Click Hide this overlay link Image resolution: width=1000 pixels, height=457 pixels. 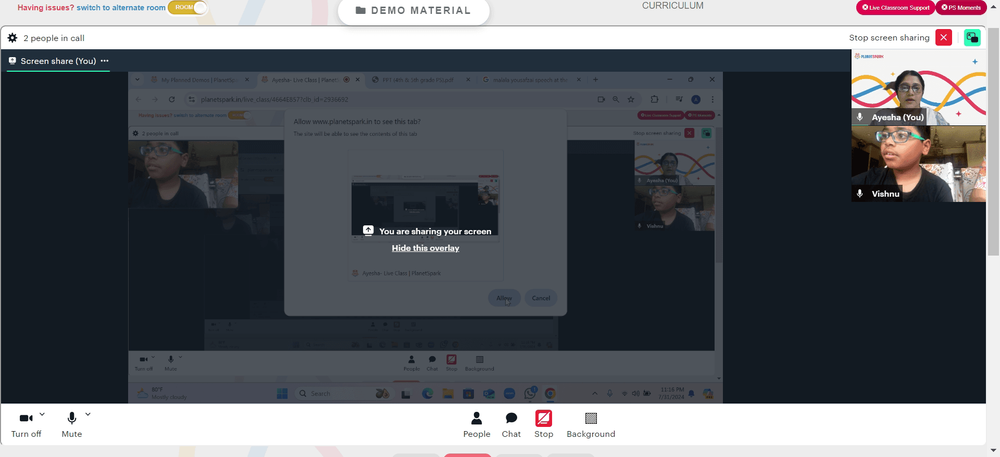pos(425,248)
